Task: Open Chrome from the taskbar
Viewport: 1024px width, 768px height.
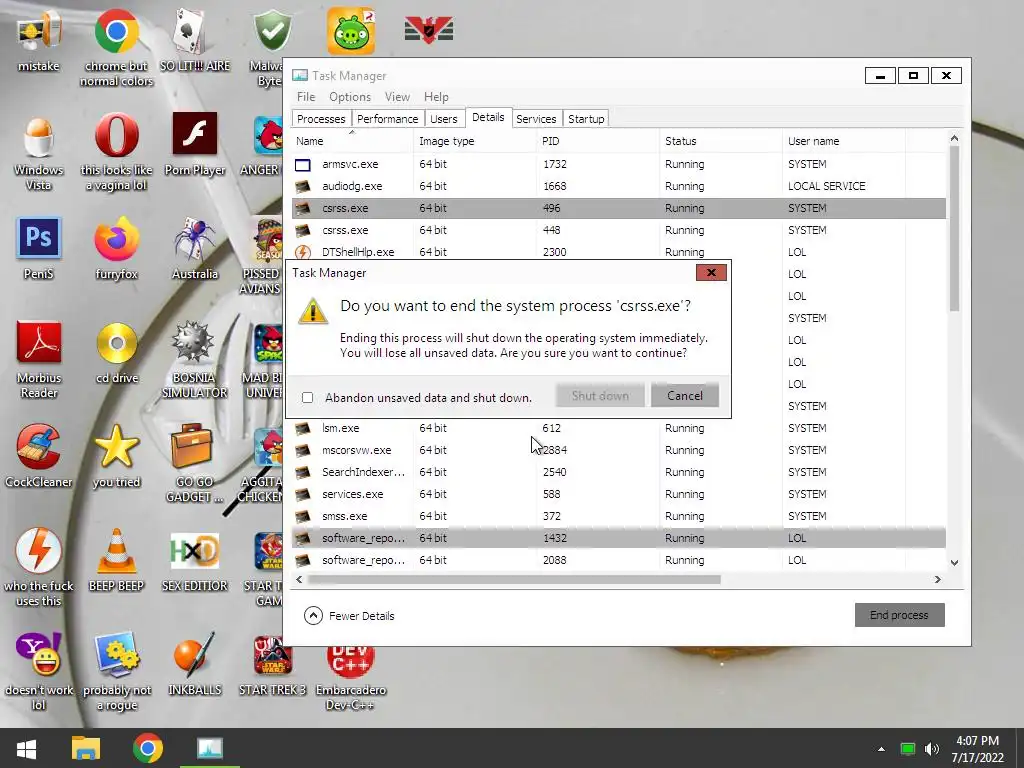Action: (x=148, y=748)
